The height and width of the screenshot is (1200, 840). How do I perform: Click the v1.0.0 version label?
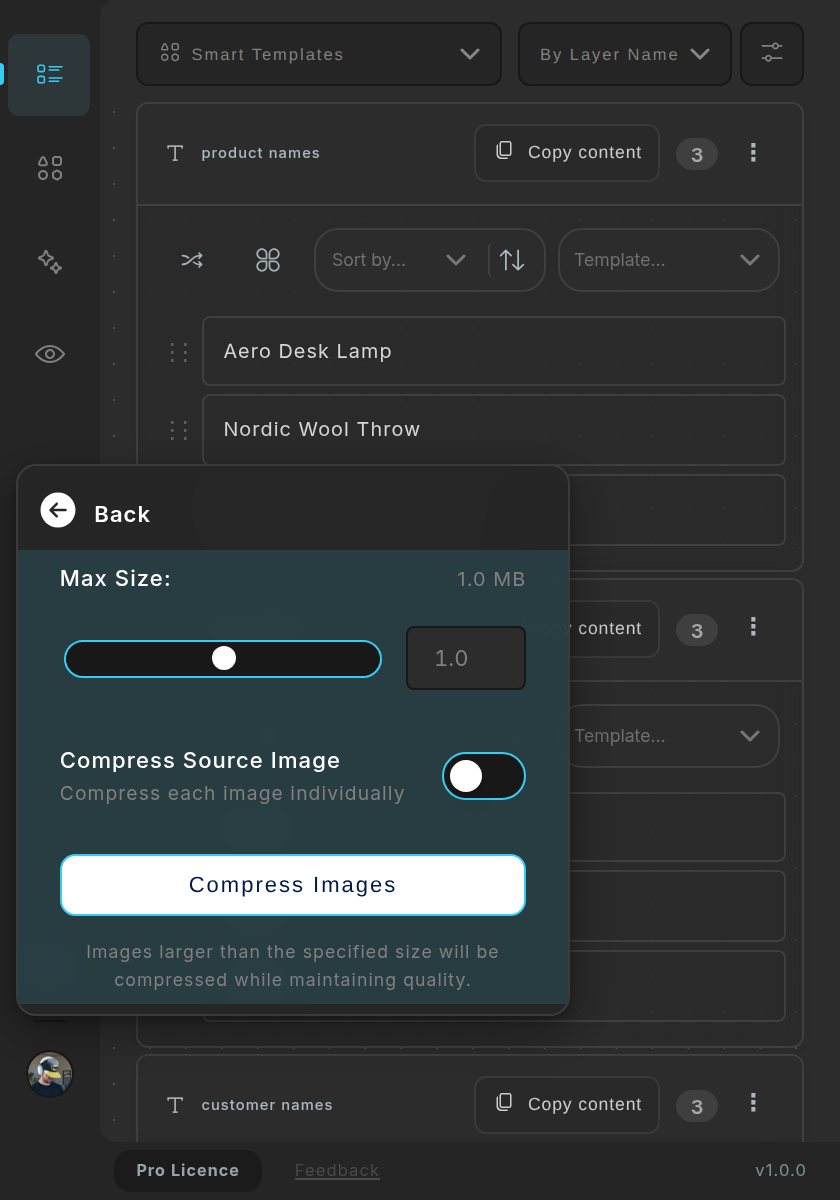780,1171
